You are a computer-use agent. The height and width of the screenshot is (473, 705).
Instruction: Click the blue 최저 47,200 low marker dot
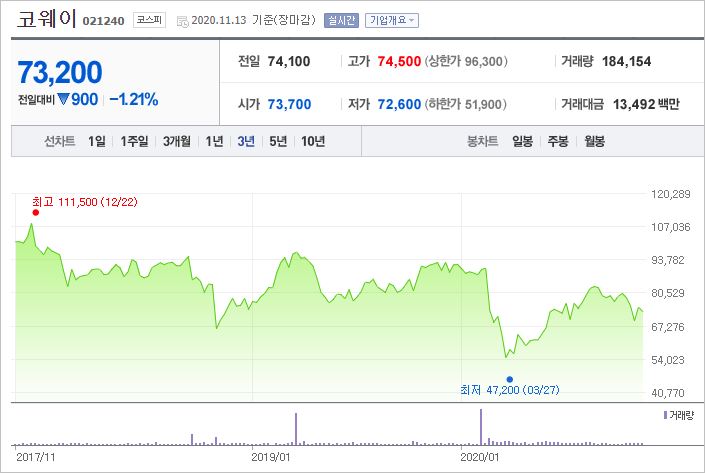point(509,379)
